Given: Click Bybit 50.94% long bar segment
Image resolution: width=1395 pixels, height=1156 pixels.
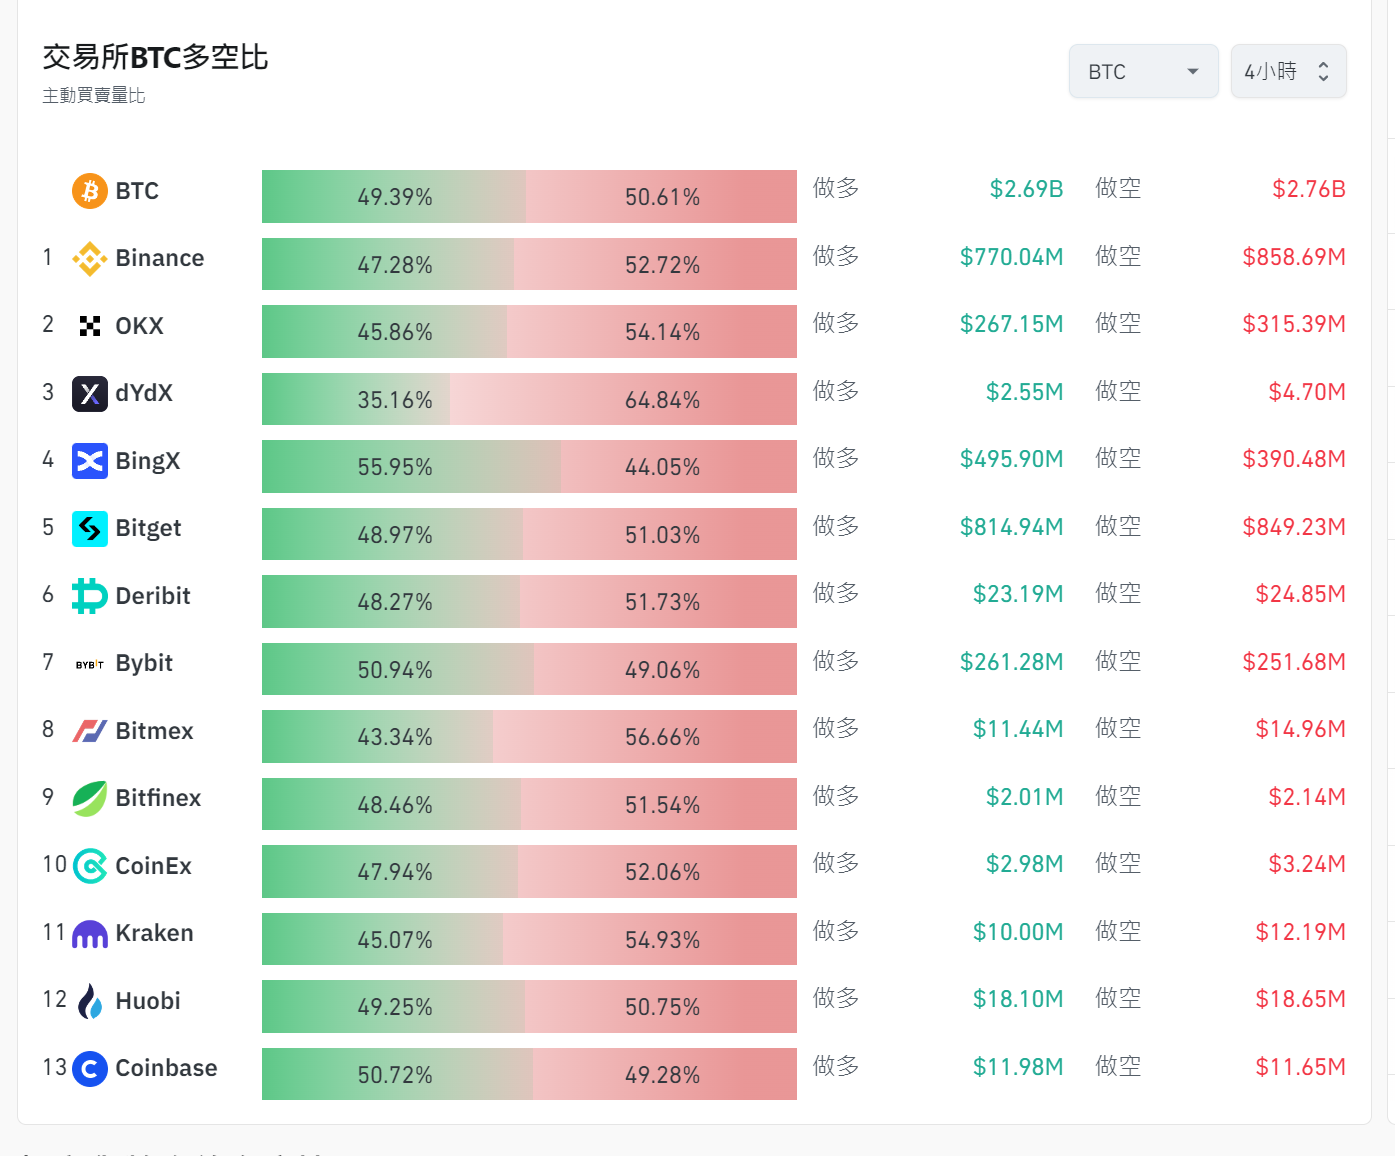Looking at the screenshot, I should pyautogui.click(x=398, y=669).
